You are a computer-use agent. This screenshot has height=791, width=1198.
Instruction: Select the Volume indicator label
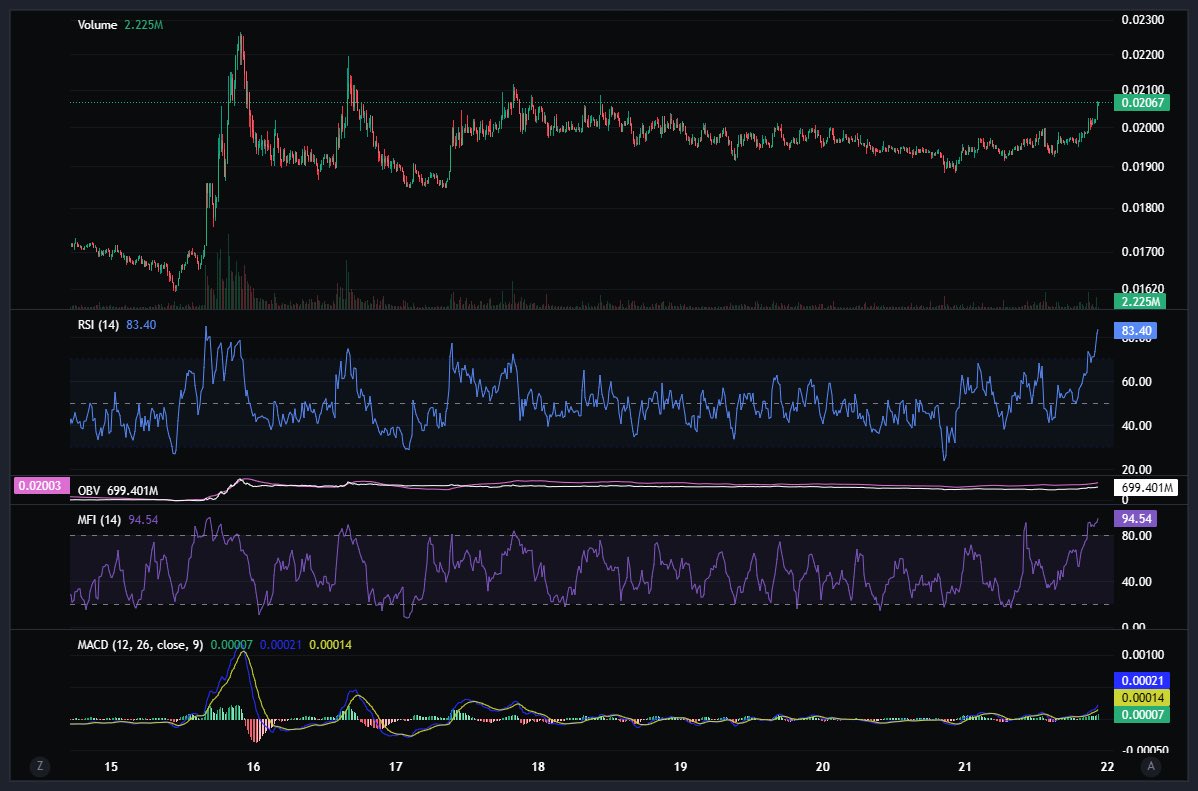(97, 24)
